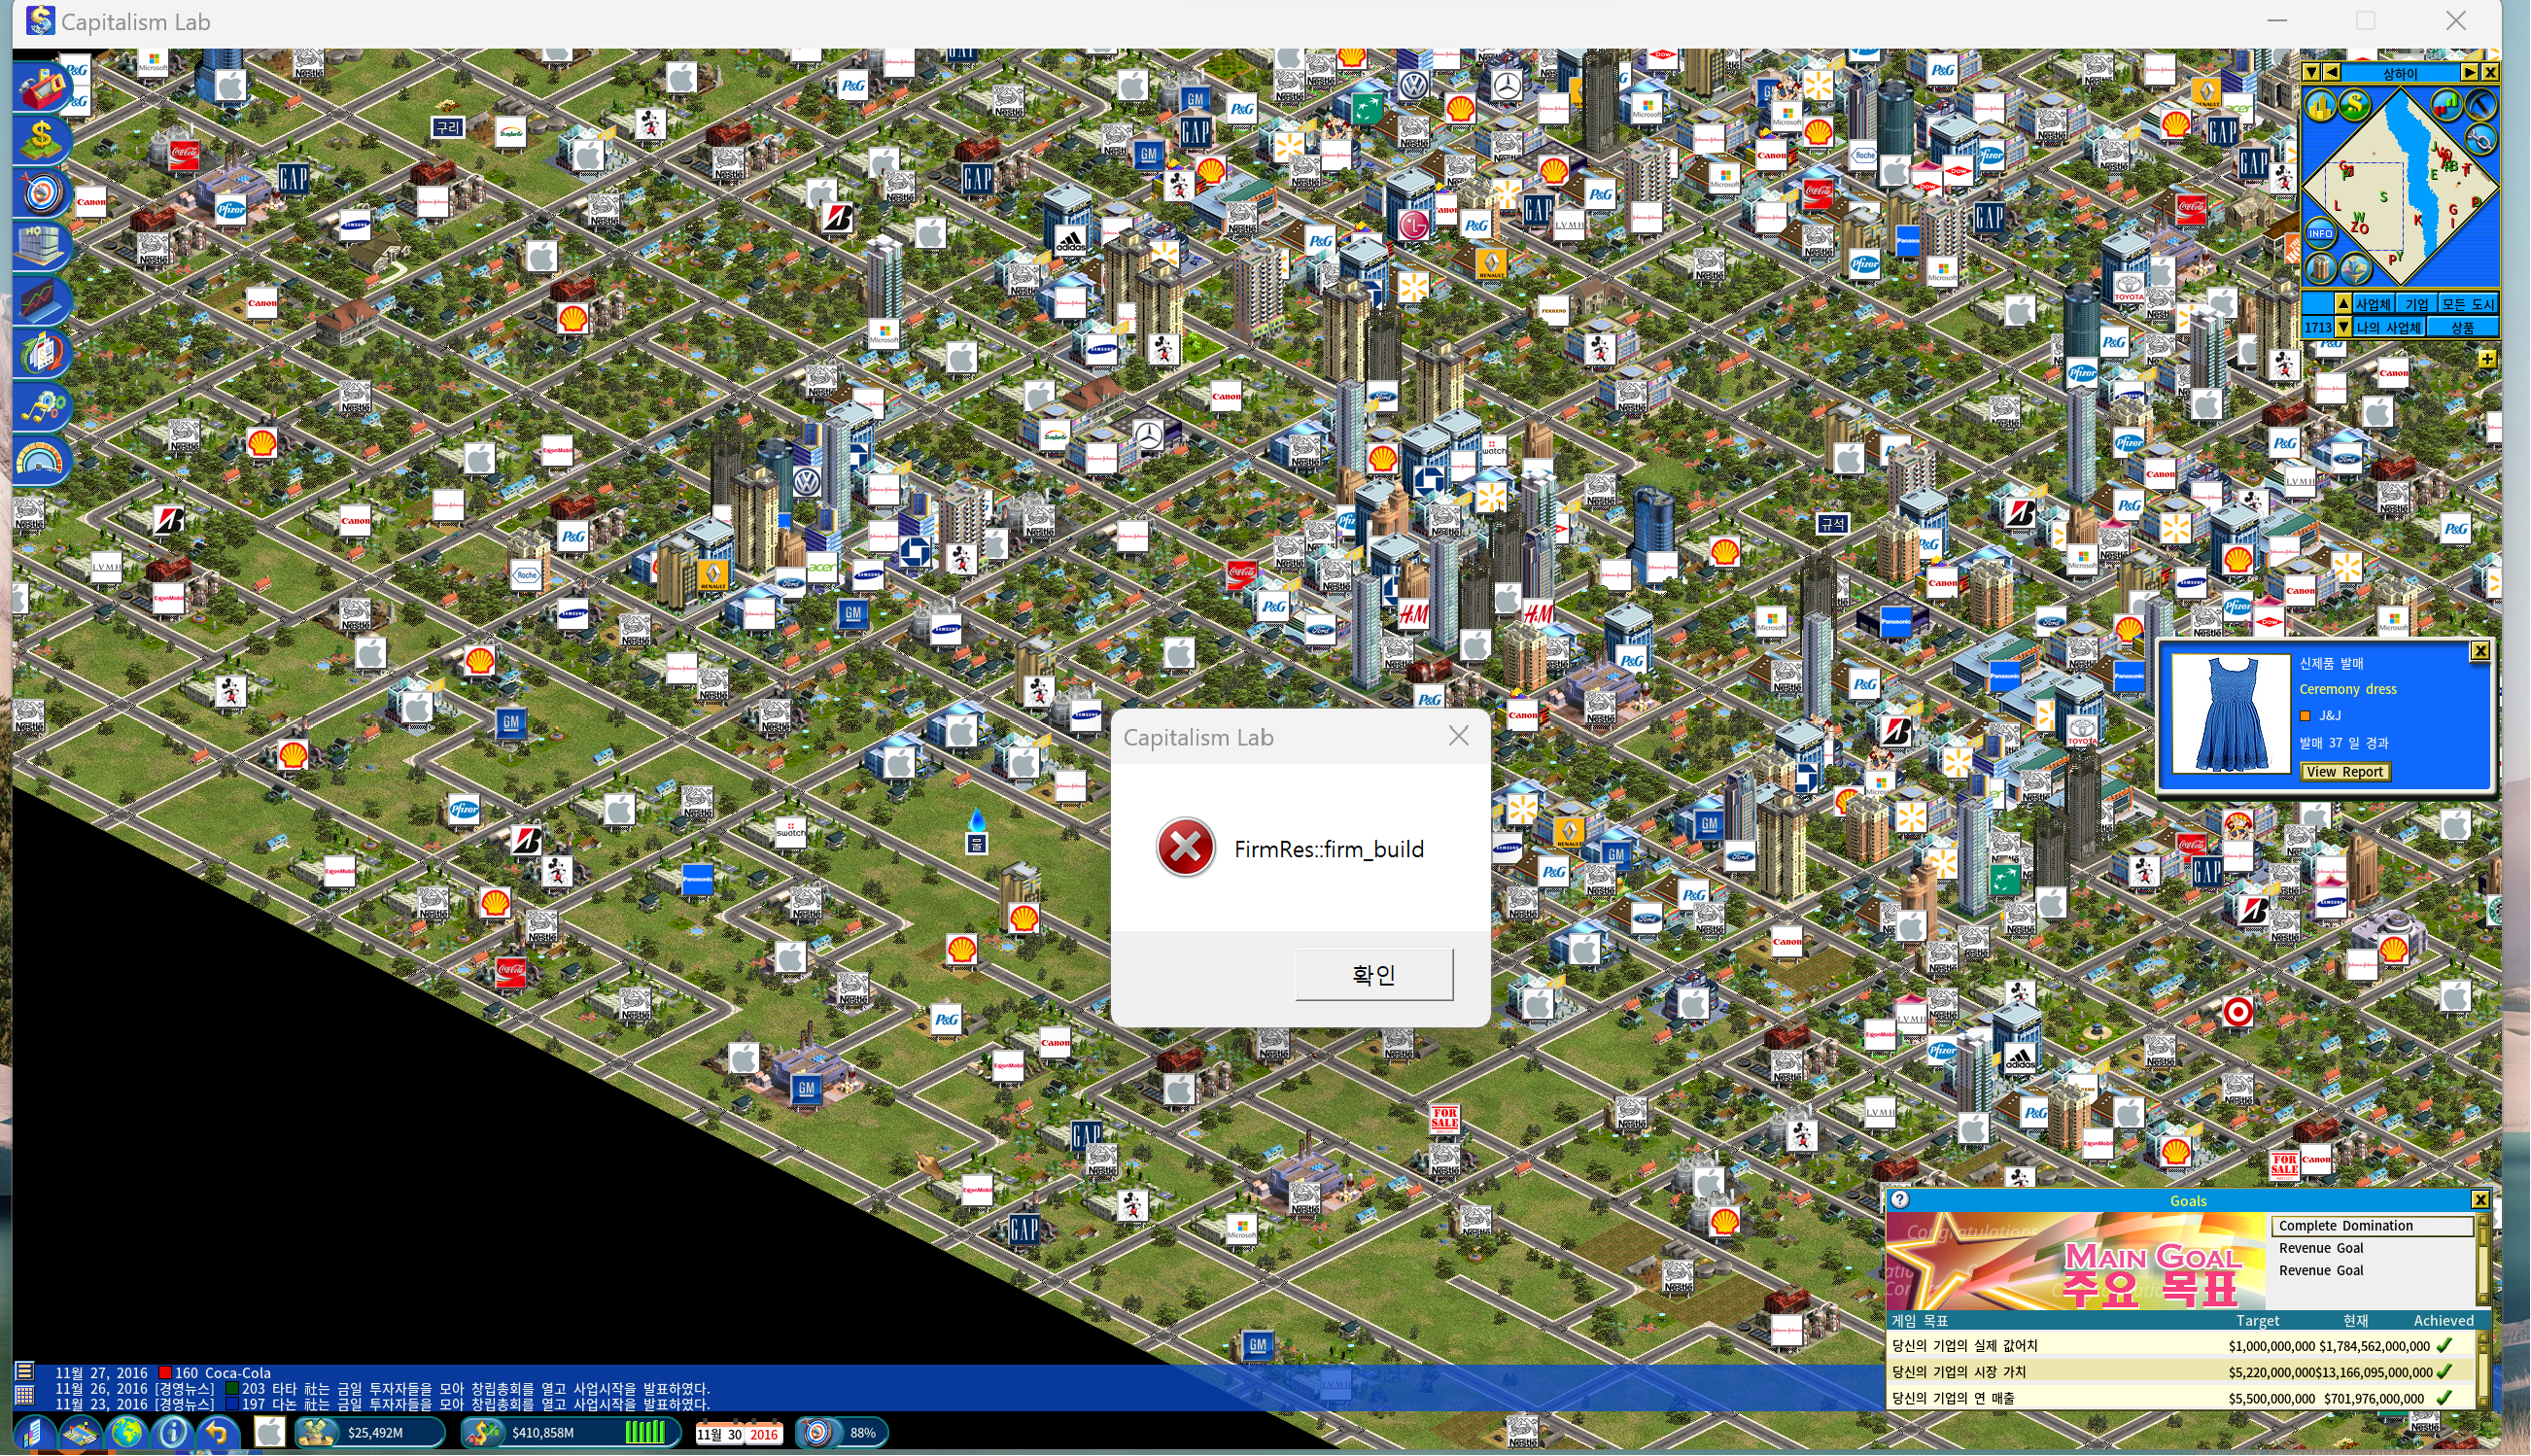
Task: Open cash balance showing $25,492M
Action: click(x=369, y=1433)
